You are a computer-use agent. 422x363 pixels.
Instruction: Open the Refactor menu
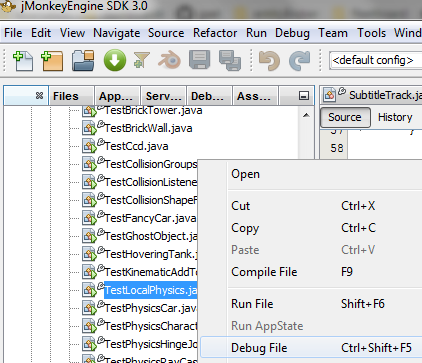[x=215, y=33]
